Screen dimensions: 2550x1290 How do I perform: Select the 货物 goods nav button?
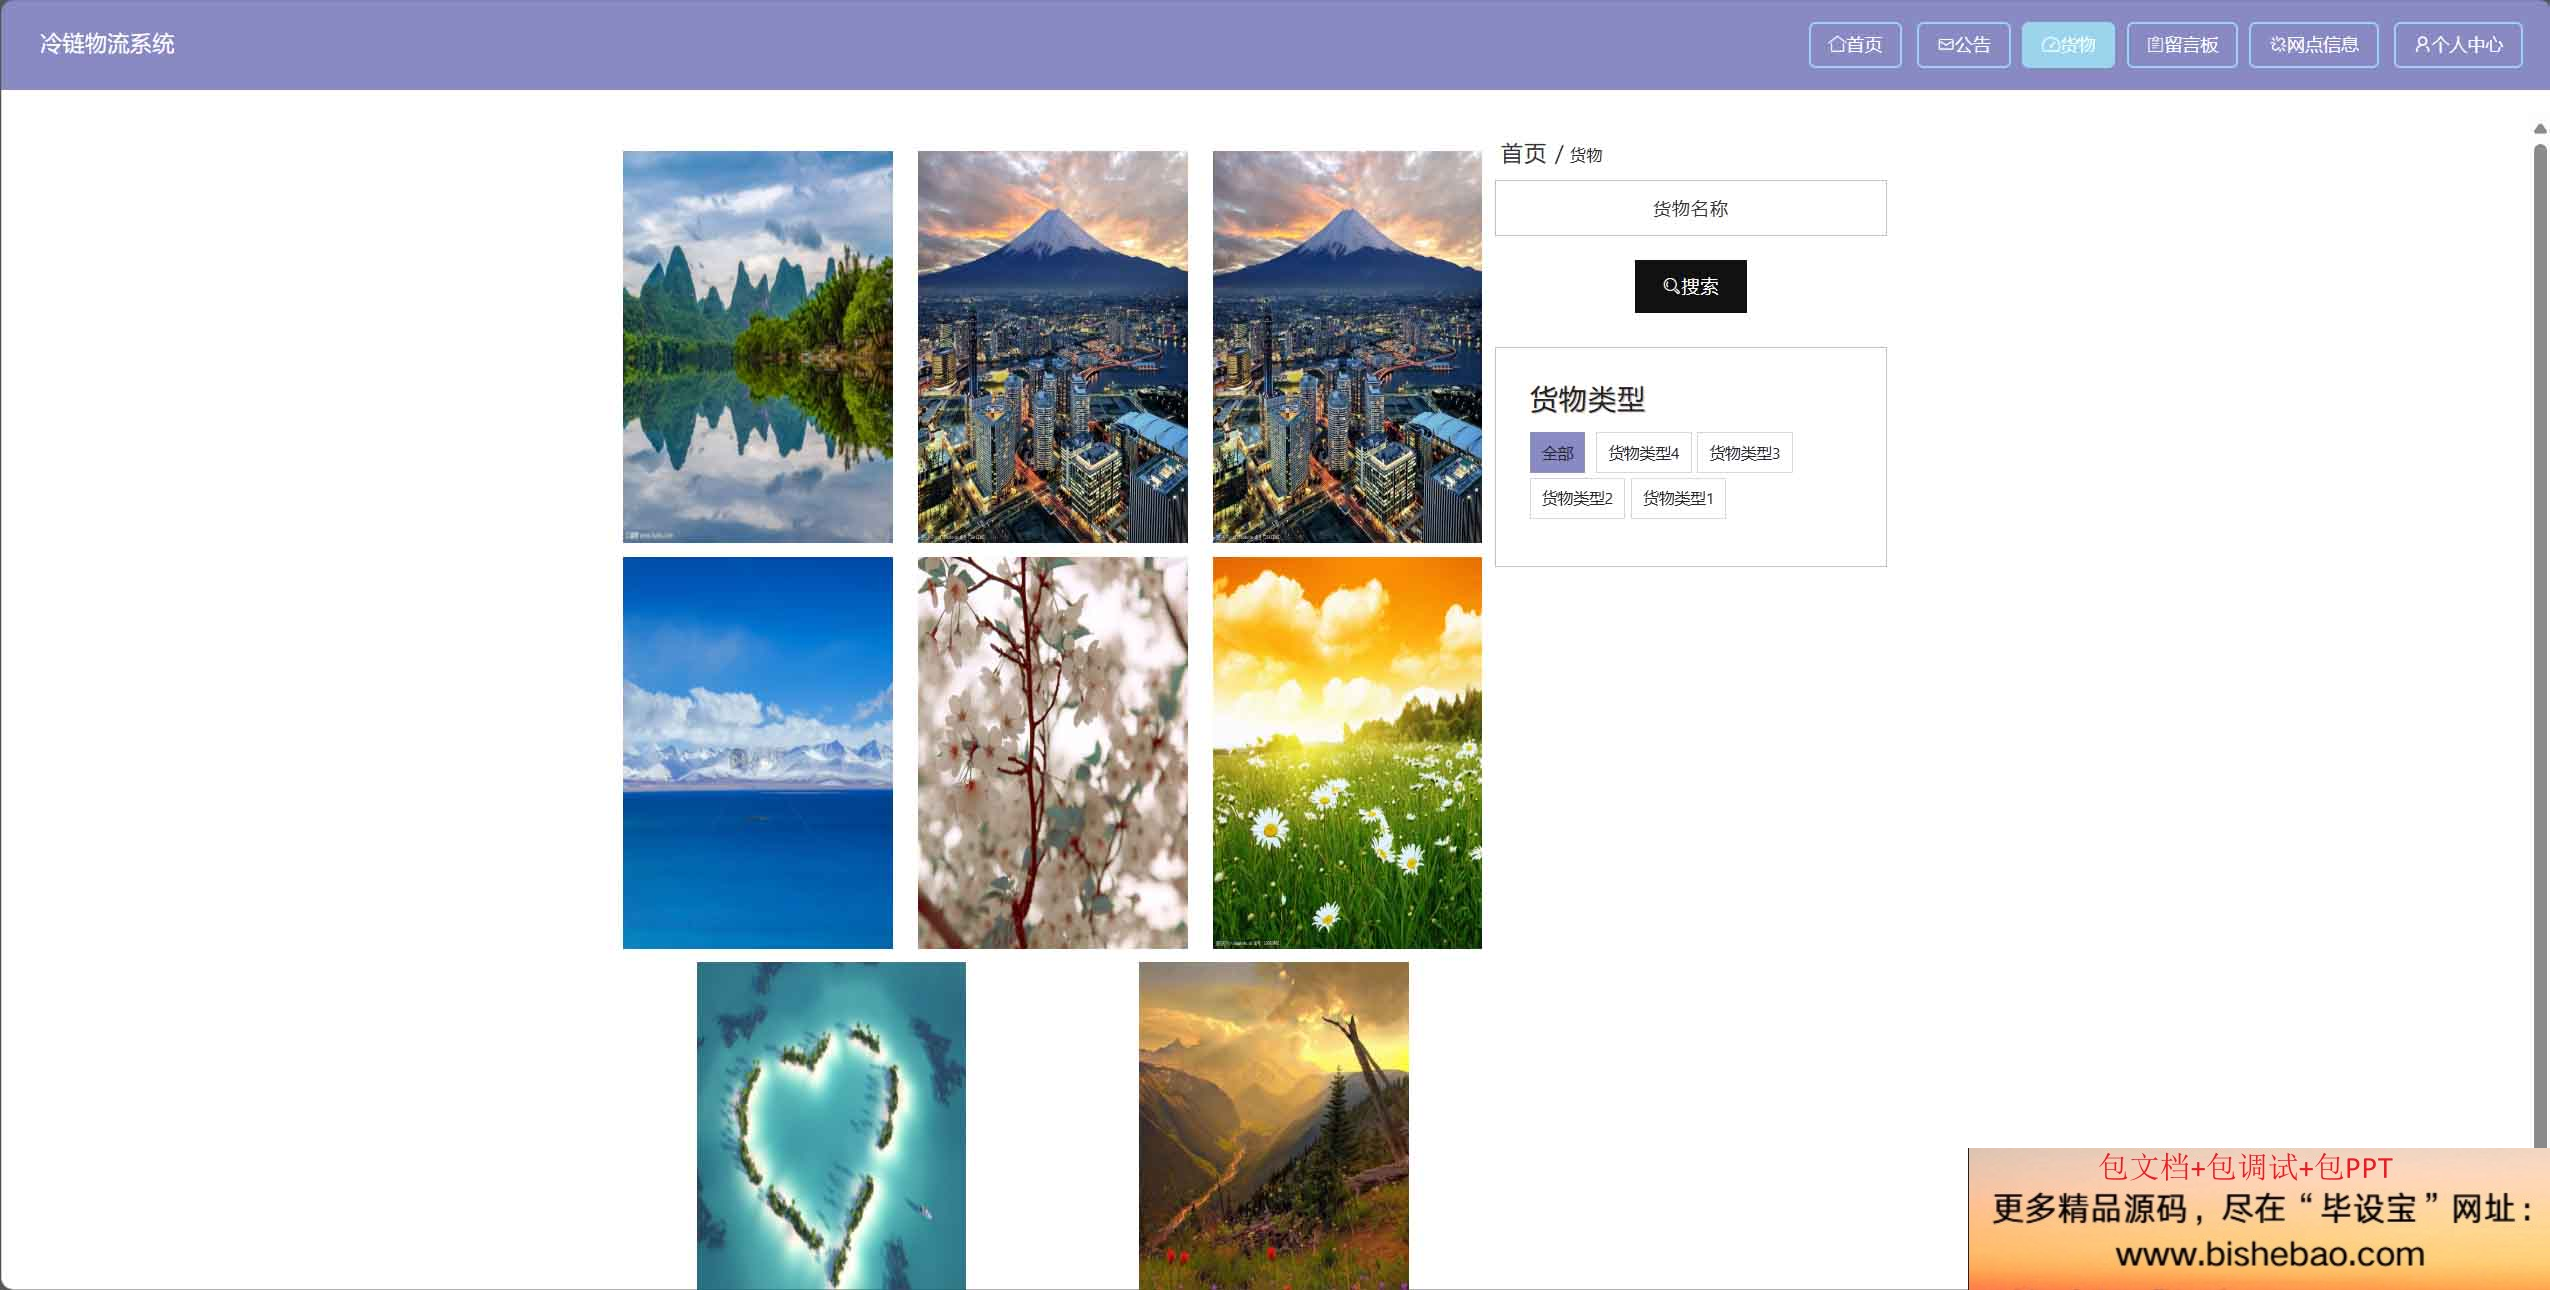pos(2068,45)
